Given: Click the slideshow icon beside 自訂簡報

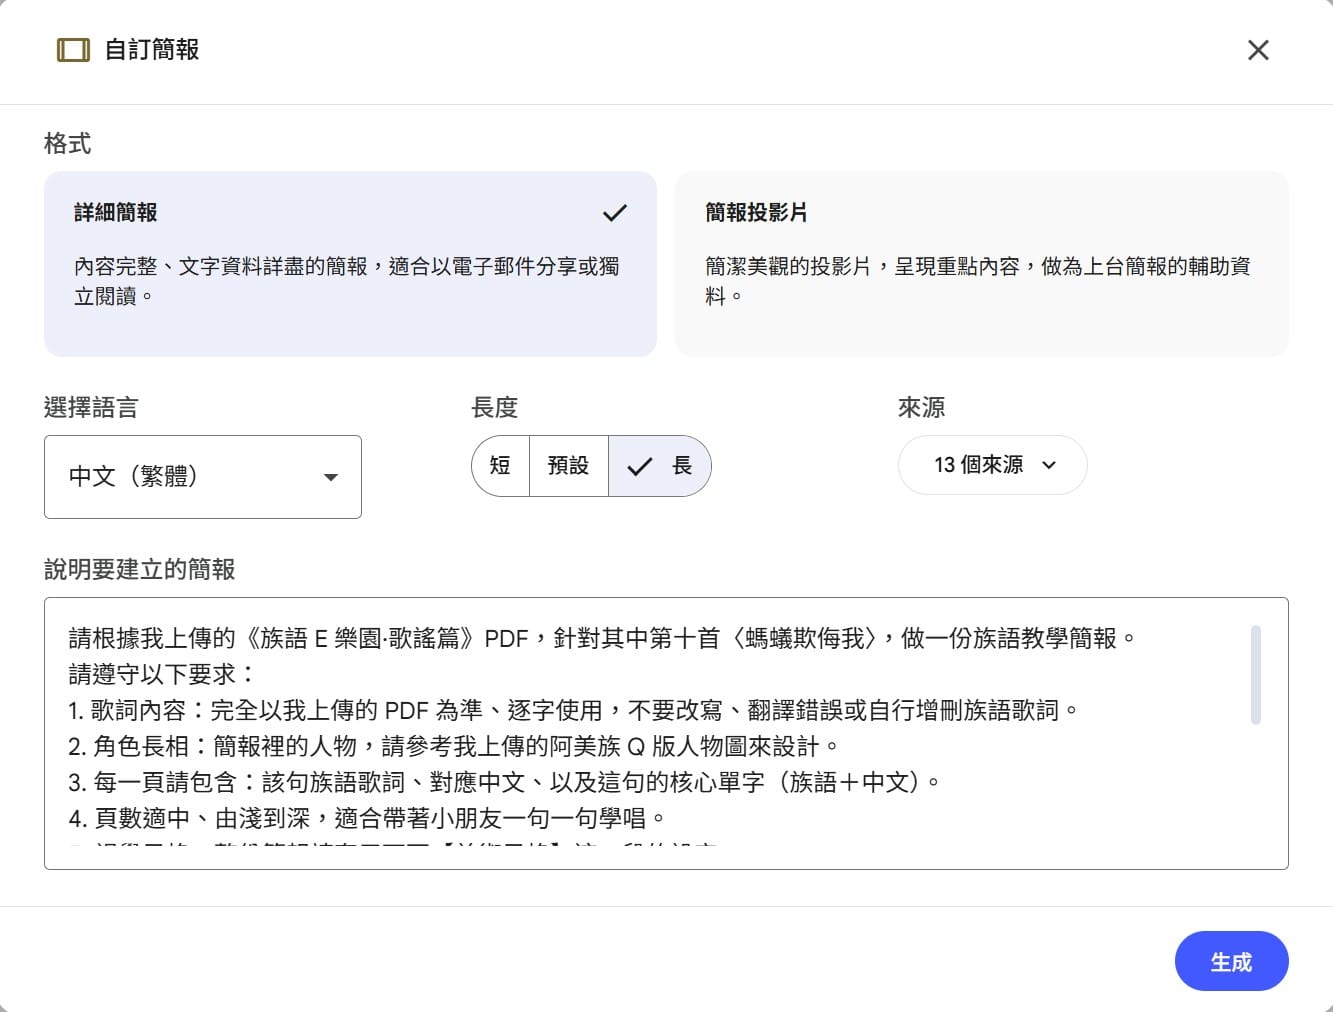Looking at the screenshot, I should 73,50.
